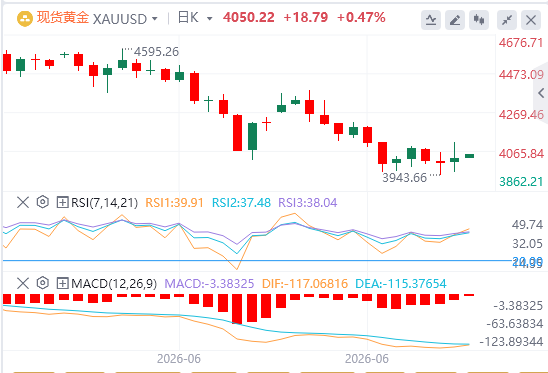This screenshot has width=548, height=373.
Task: Select the 现货黄金 instrument name
Action: [63, 17]
